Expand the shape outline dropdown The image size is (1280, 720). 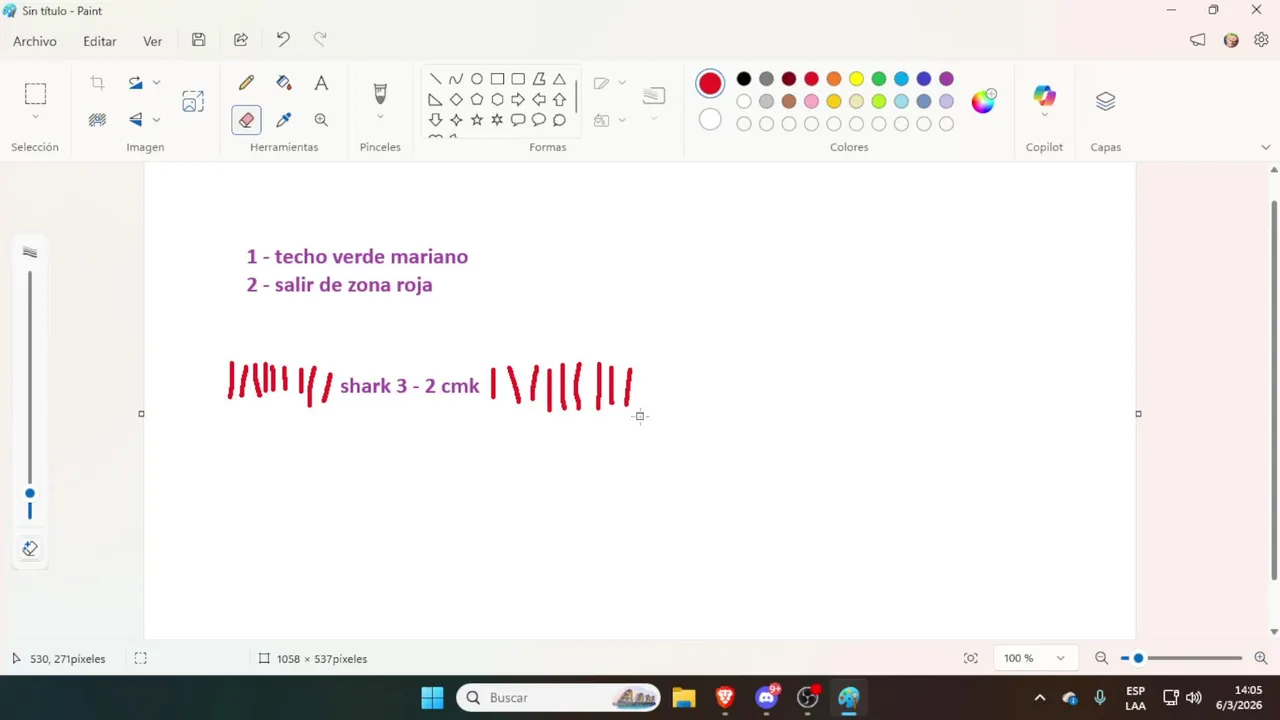coord(622,83)
